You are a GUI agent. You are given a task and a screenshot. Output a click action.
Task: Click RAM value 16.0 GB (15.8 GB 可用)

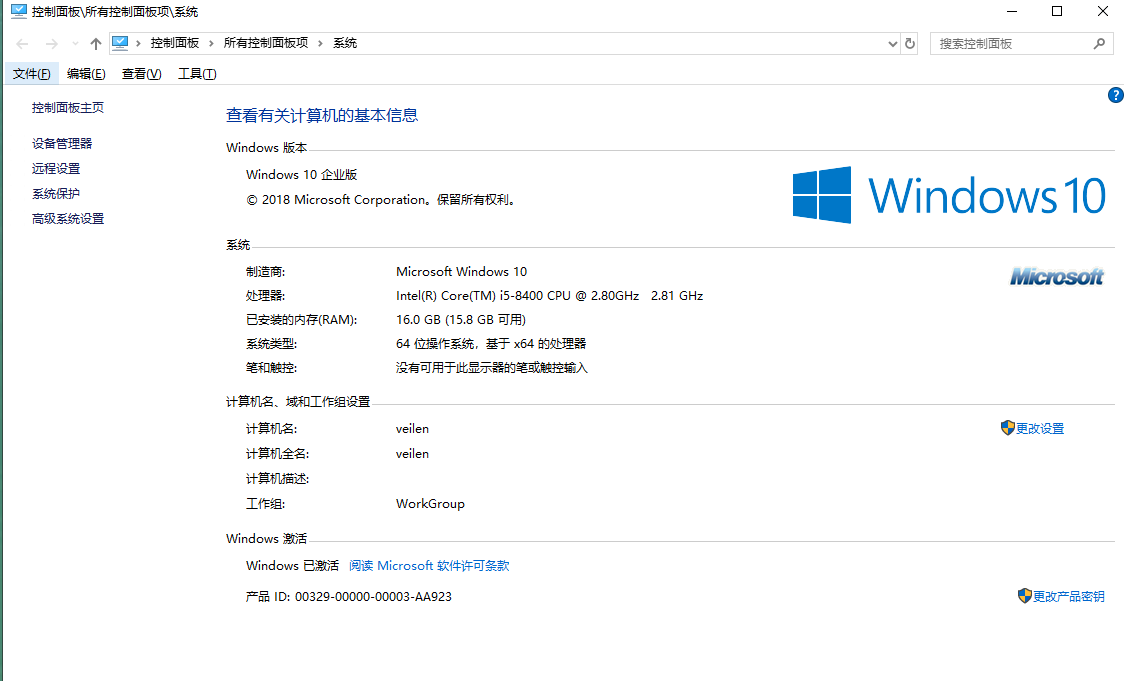(461, 320)
